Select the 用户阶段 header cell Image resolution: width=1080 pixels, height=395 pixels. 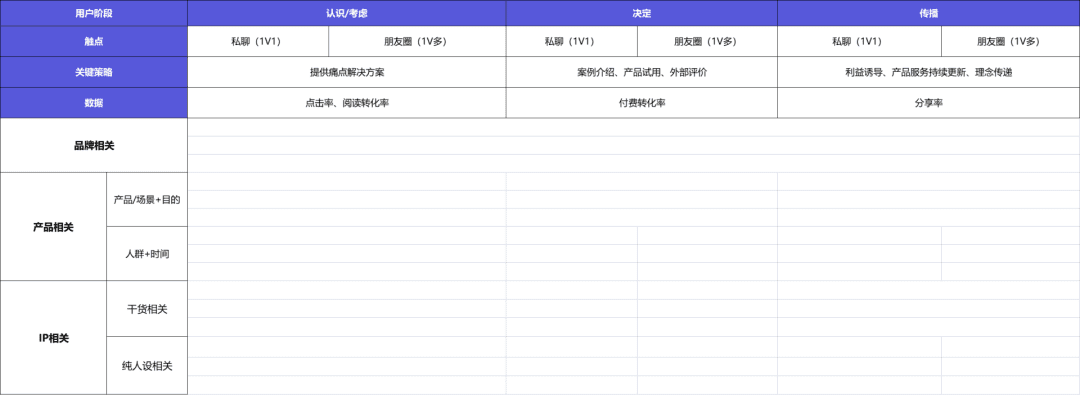tap(94, 13)
